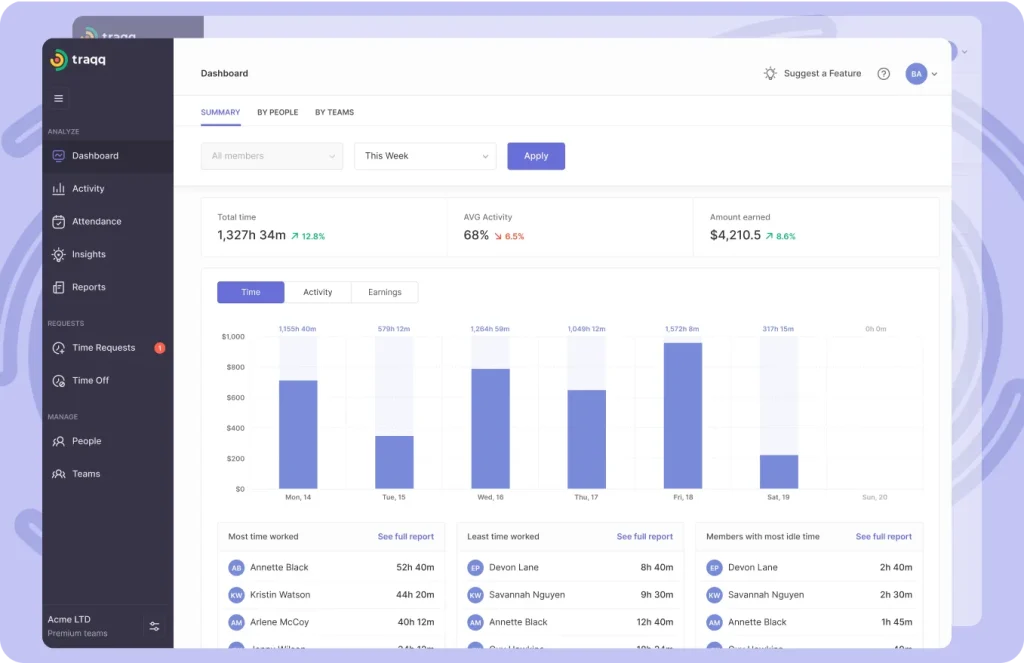
Task: Switch chart to Time view
Action: pyautogui.click(x=250, y=292)
